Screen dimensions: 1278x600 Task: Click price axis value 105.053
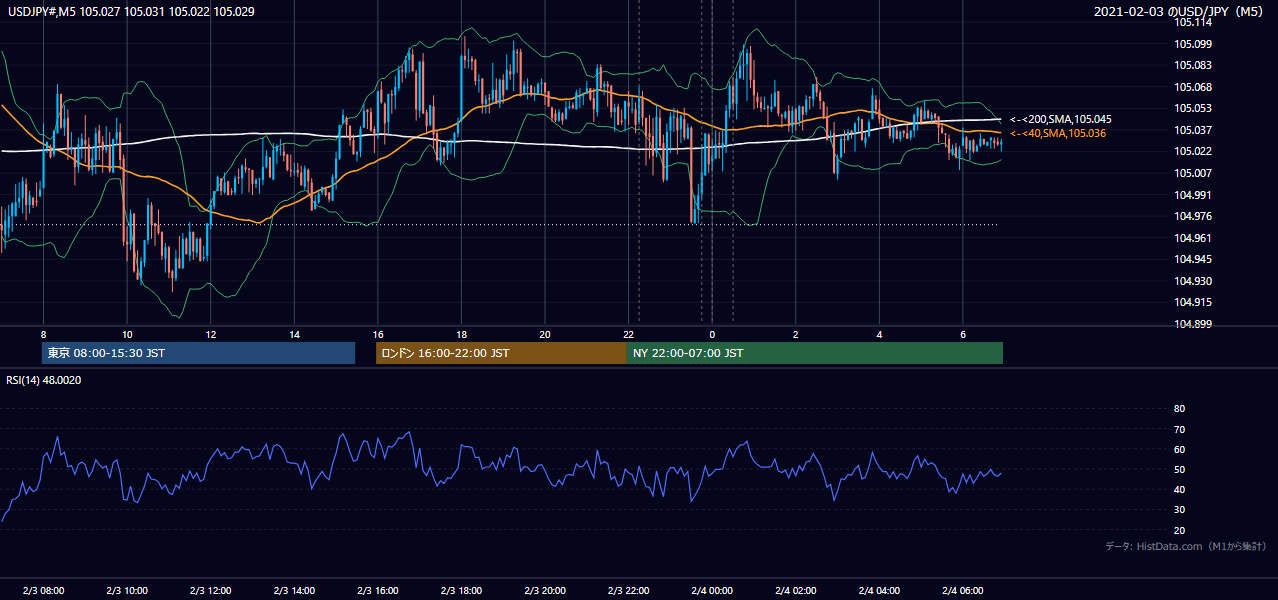(1193, 108)
